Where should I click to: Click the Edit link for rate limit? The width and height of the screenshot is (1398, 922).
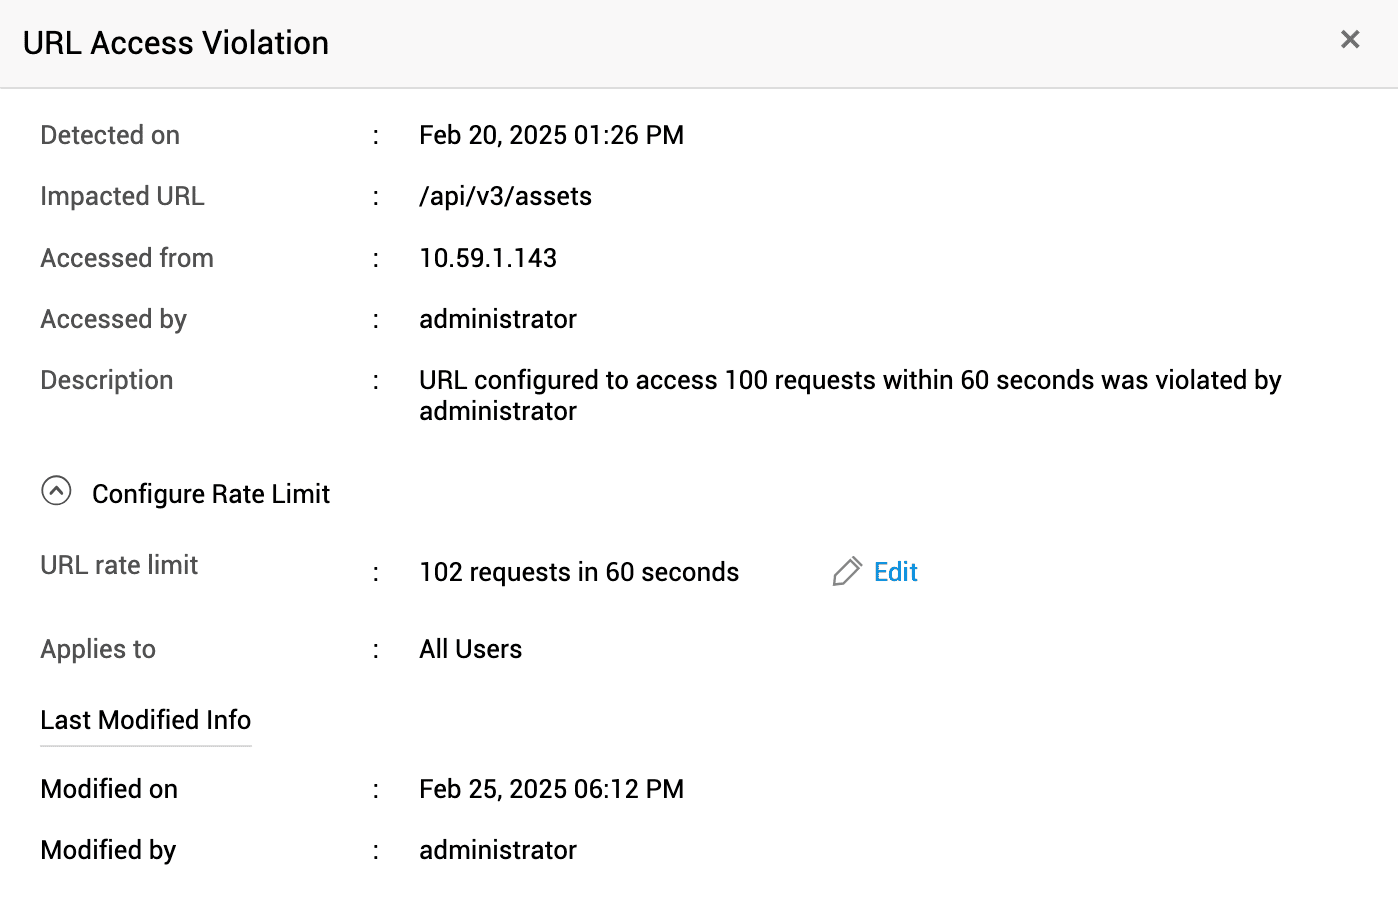pos(895,572)
